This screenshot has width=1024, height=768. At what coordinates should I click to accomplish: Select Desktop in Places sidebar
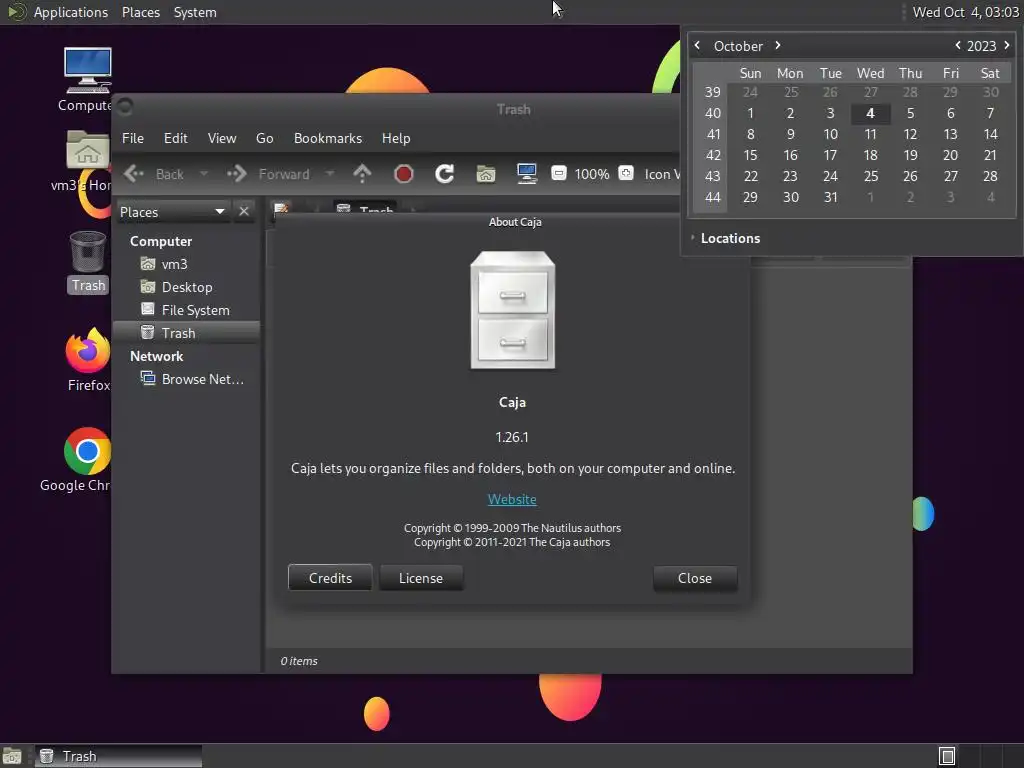[186, 287]
